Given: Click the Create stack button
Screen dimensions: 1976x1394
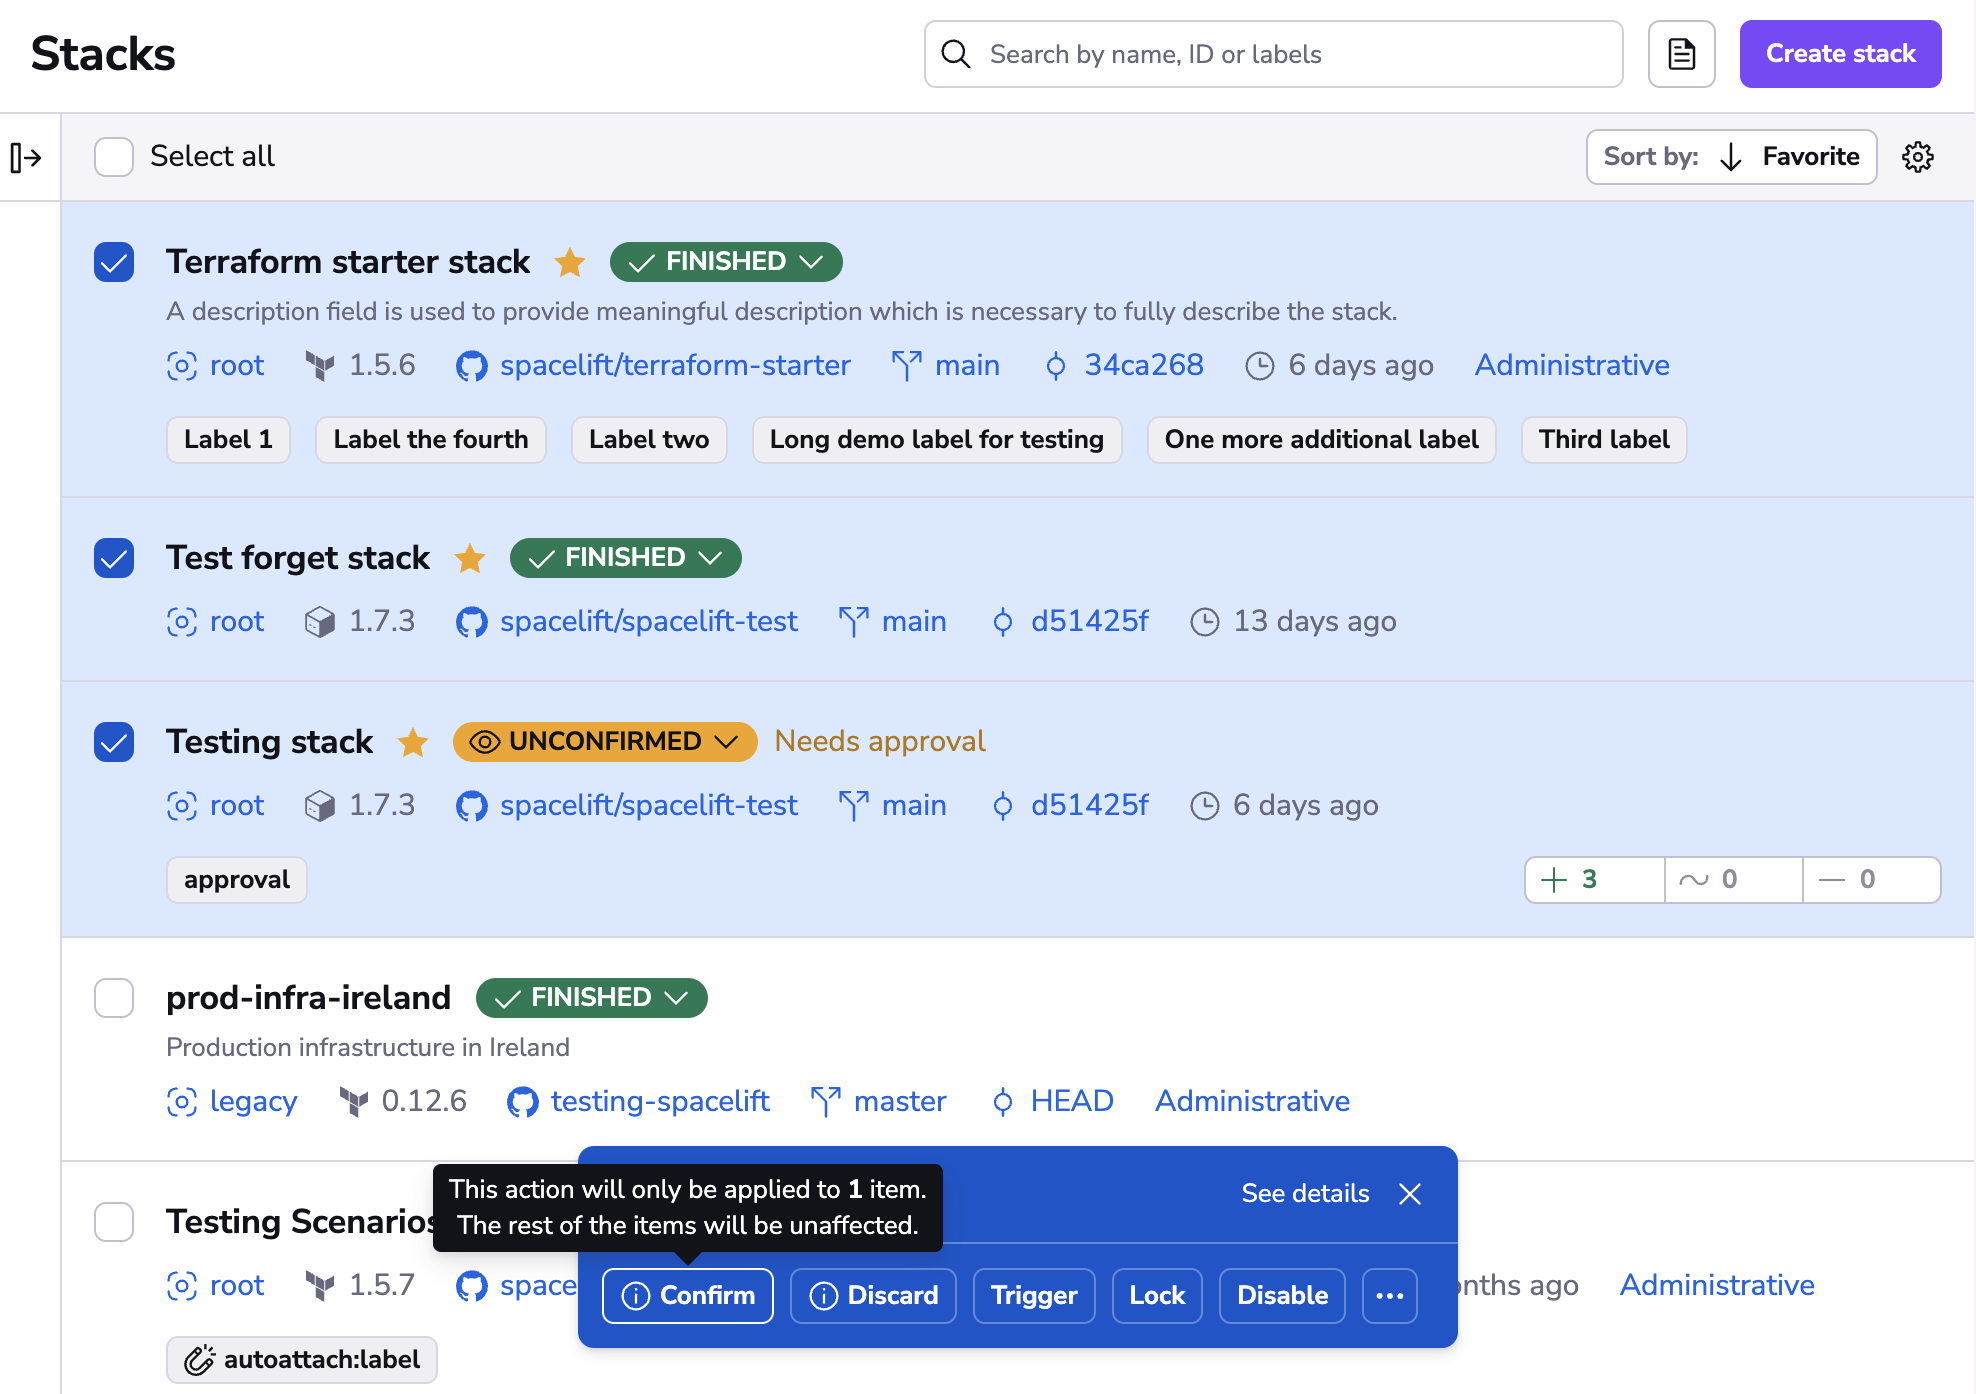Looking at the screenshot, I should pyautogui.click(x=1839, y=54).
